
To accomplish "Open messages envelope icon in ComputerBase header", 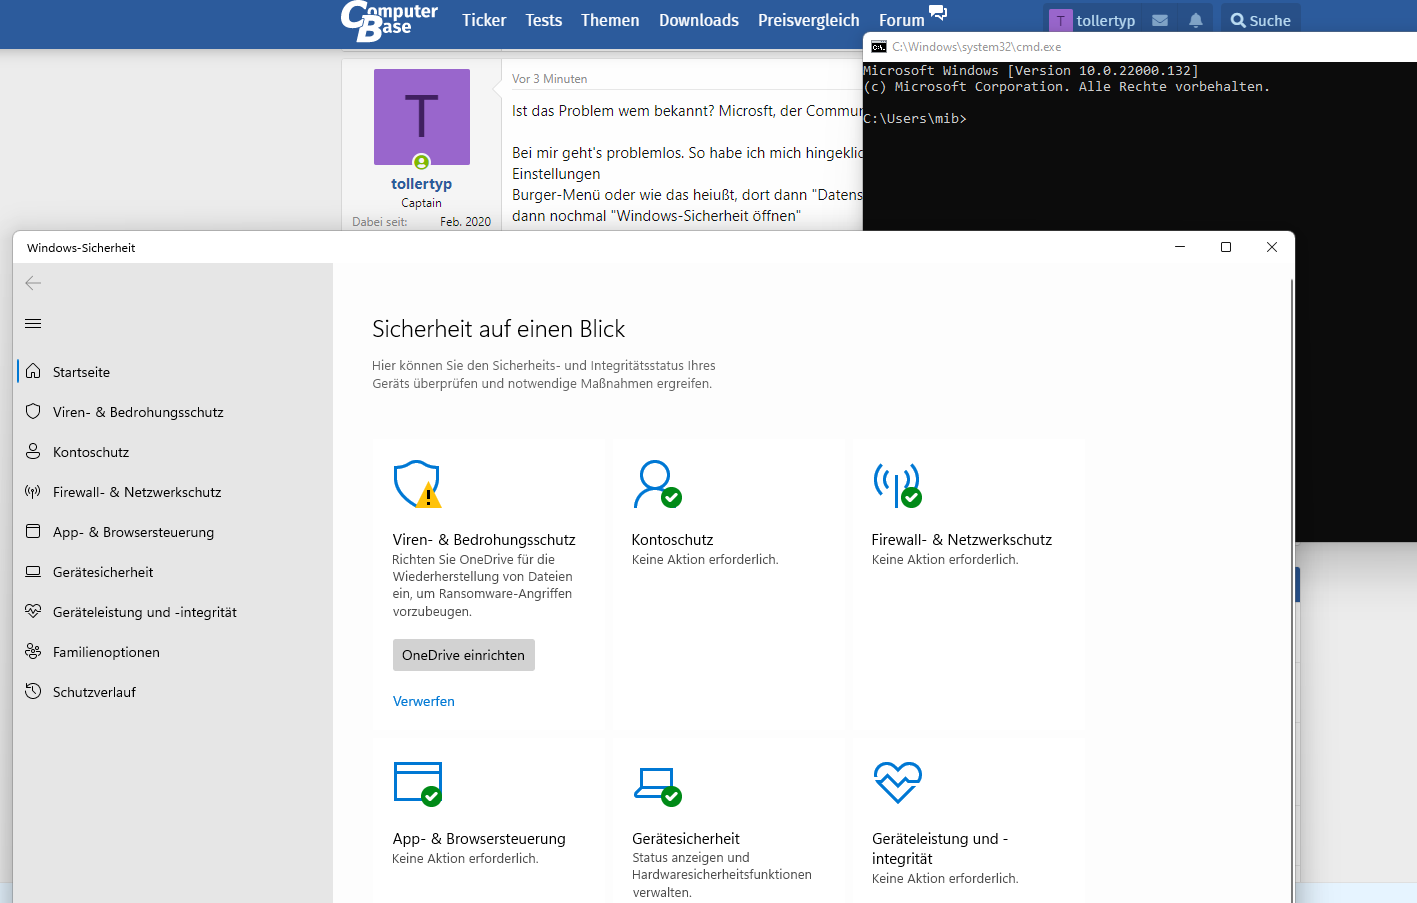I will coord(1160,20).
